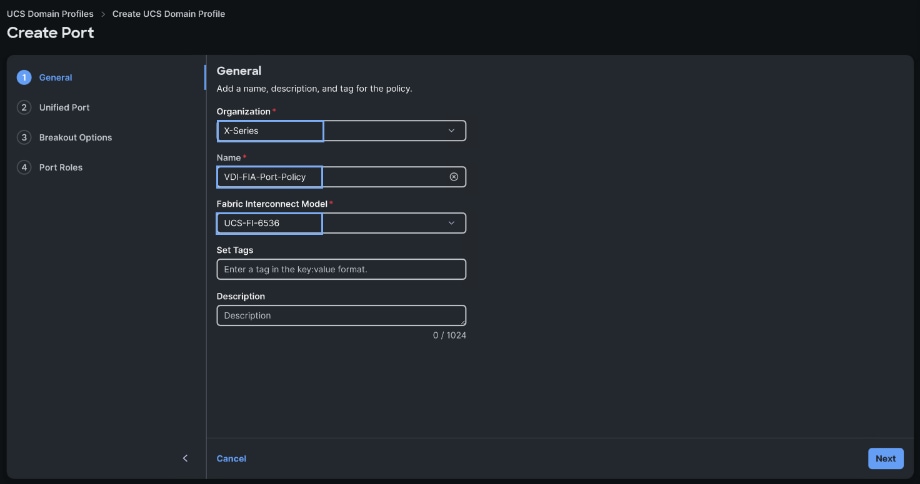Click the 0 / 1024 character counter
This screenshot has height=484, width=920.
point(449,335)
